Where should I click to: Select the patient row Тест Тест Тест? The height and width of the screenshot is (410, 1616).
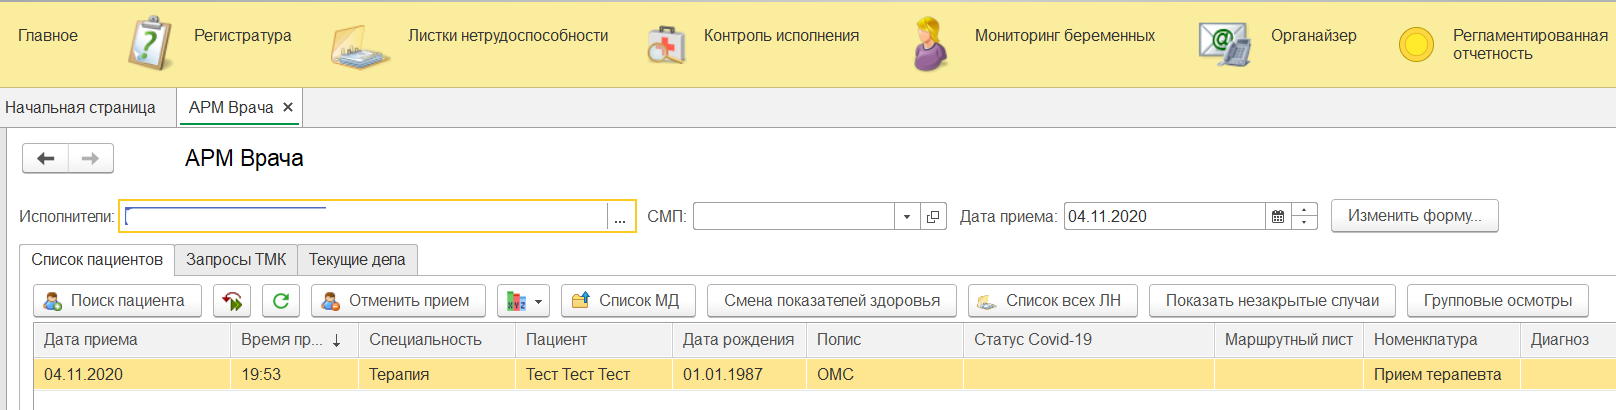point(578,375)
